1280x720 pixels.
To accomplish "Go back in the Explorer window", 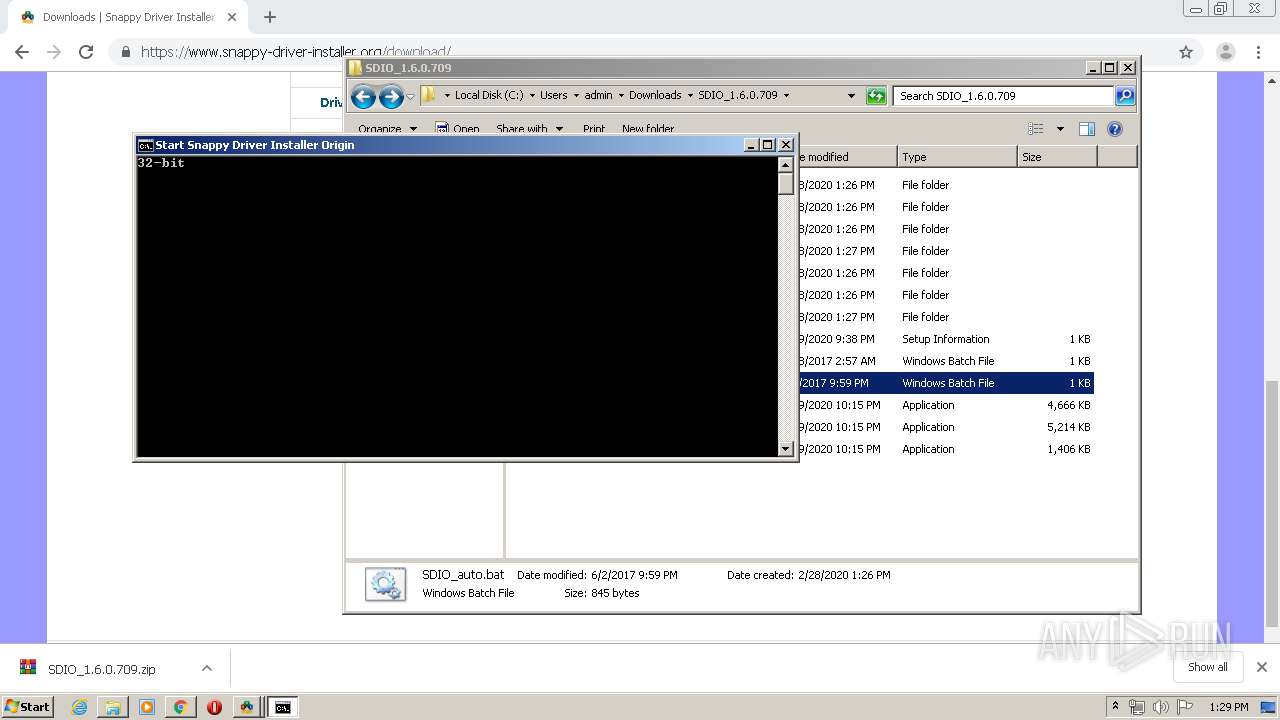I will coord(363,96).
